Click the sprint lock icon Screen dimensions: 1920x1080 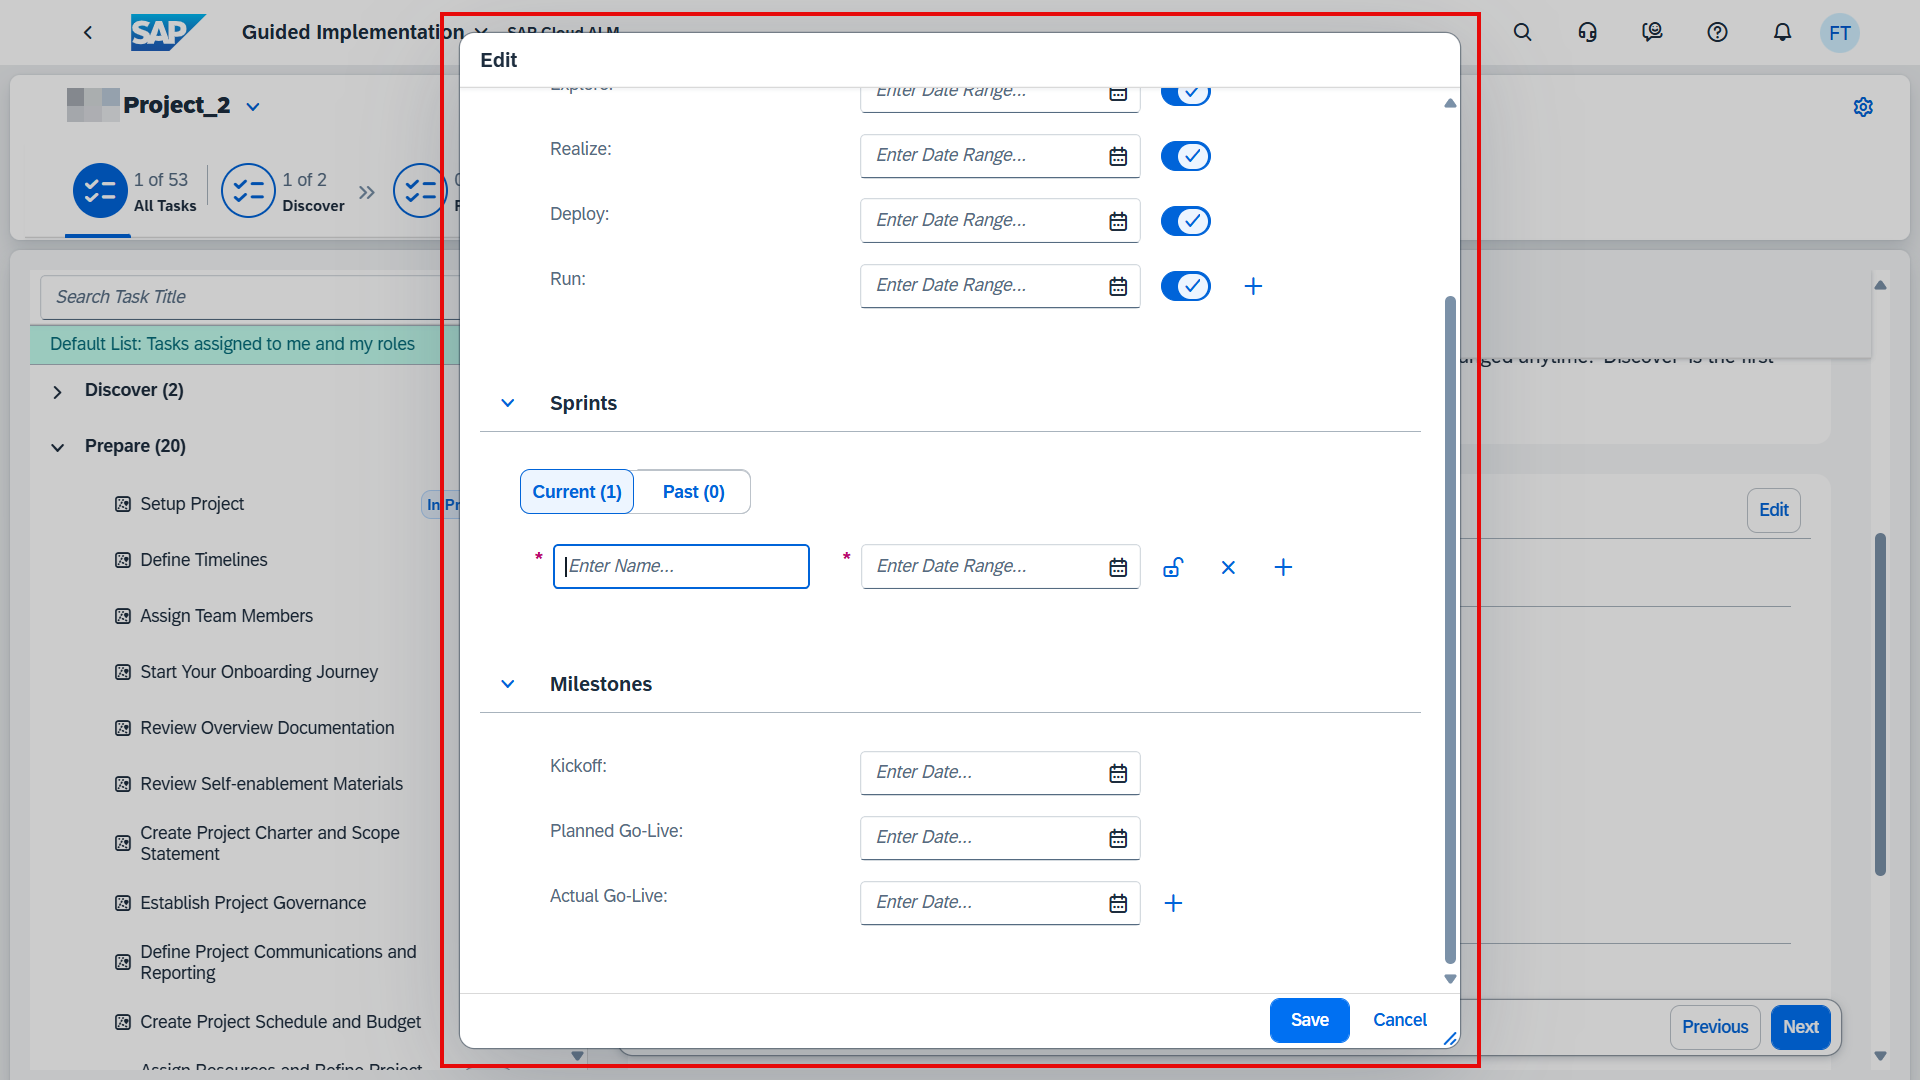click(1173, 568)
